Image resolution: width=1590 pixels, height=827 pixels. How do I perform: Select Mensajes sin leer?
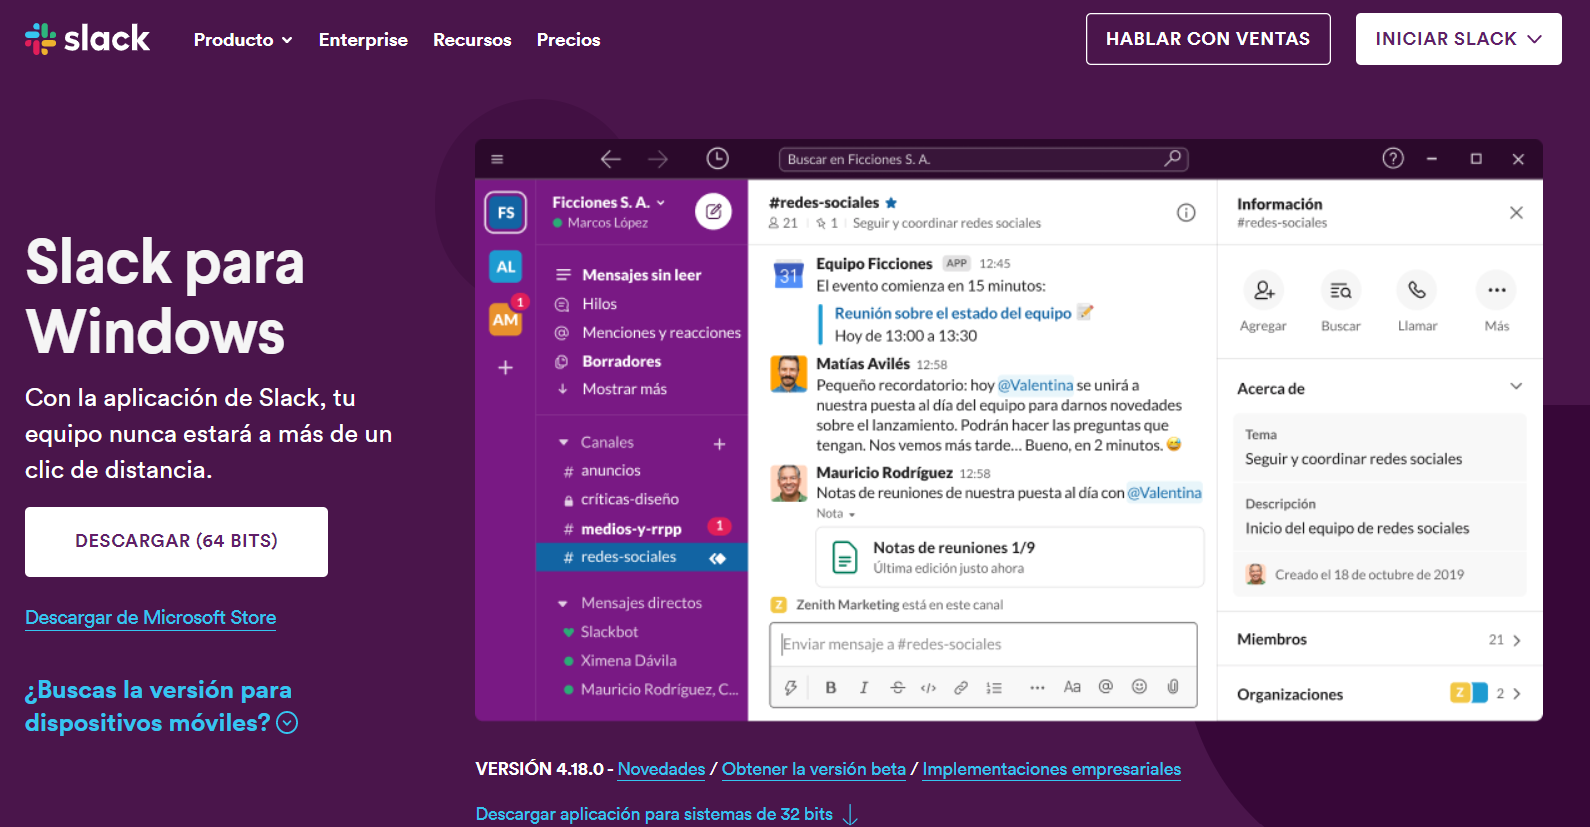click(641, 275)
